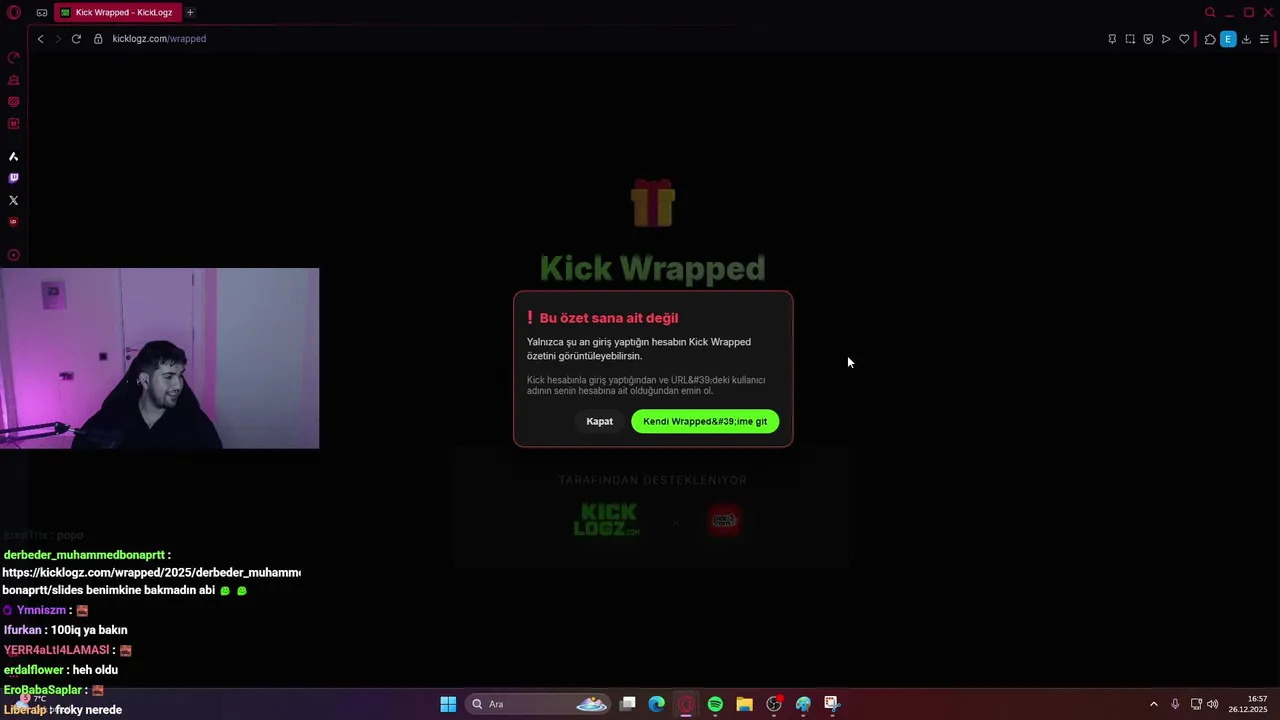Viewport: 1280px width, 720px height.
Task: Open the Windows Start menu
Action: click(448, 704)
